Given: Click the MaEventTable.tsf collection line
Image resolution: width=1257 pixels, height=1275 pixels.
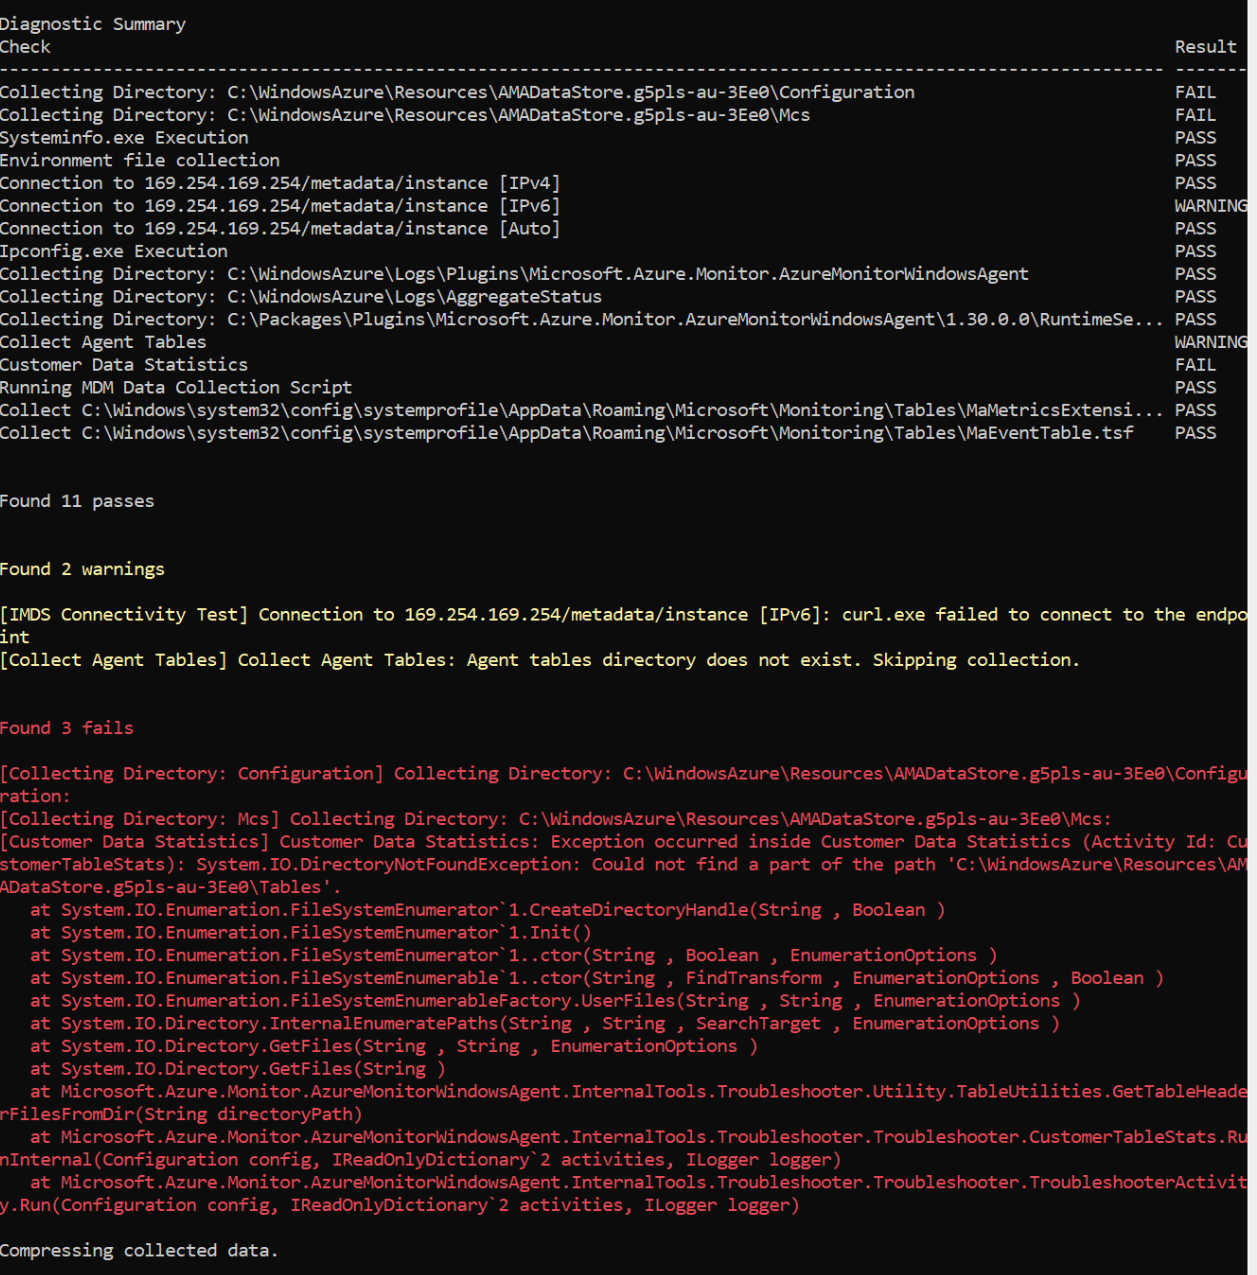Looking at the screenshot, I should click(567, 433).
